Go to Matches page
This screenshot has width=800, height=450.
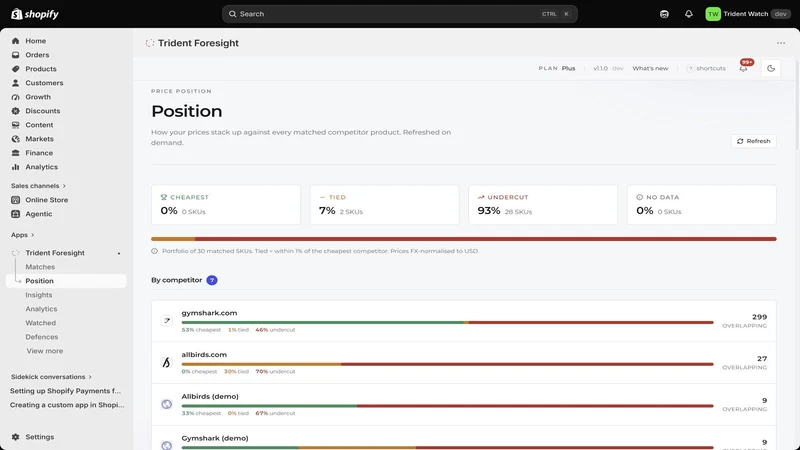40,267
